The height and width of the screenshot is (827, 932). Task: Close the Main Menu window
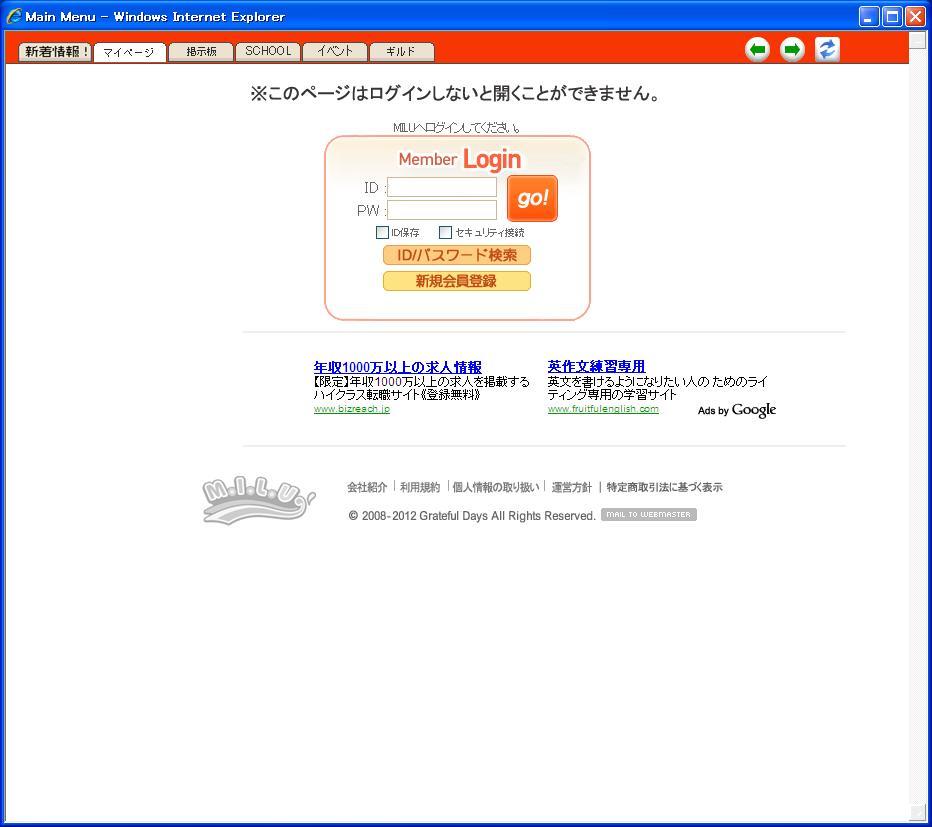(x=915, y=17)
